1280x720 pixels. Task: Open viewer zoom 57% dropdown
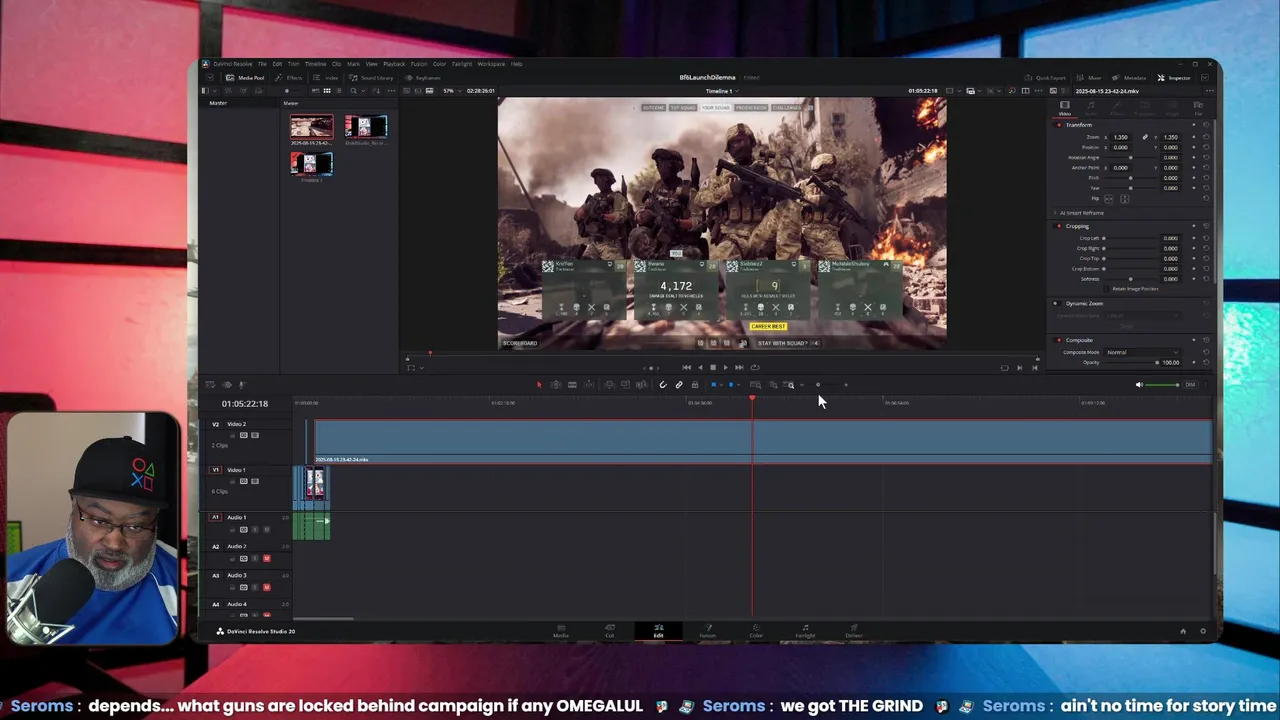click(452, 91)
